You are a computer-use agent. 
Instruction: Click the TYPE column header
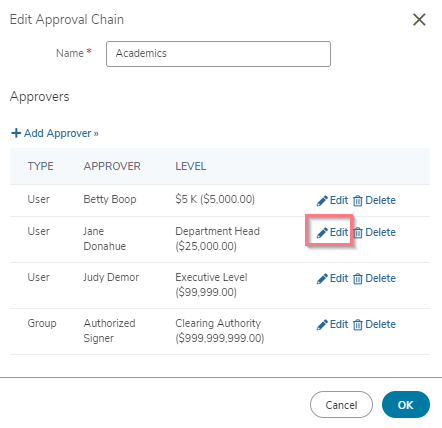coord(40,166)
